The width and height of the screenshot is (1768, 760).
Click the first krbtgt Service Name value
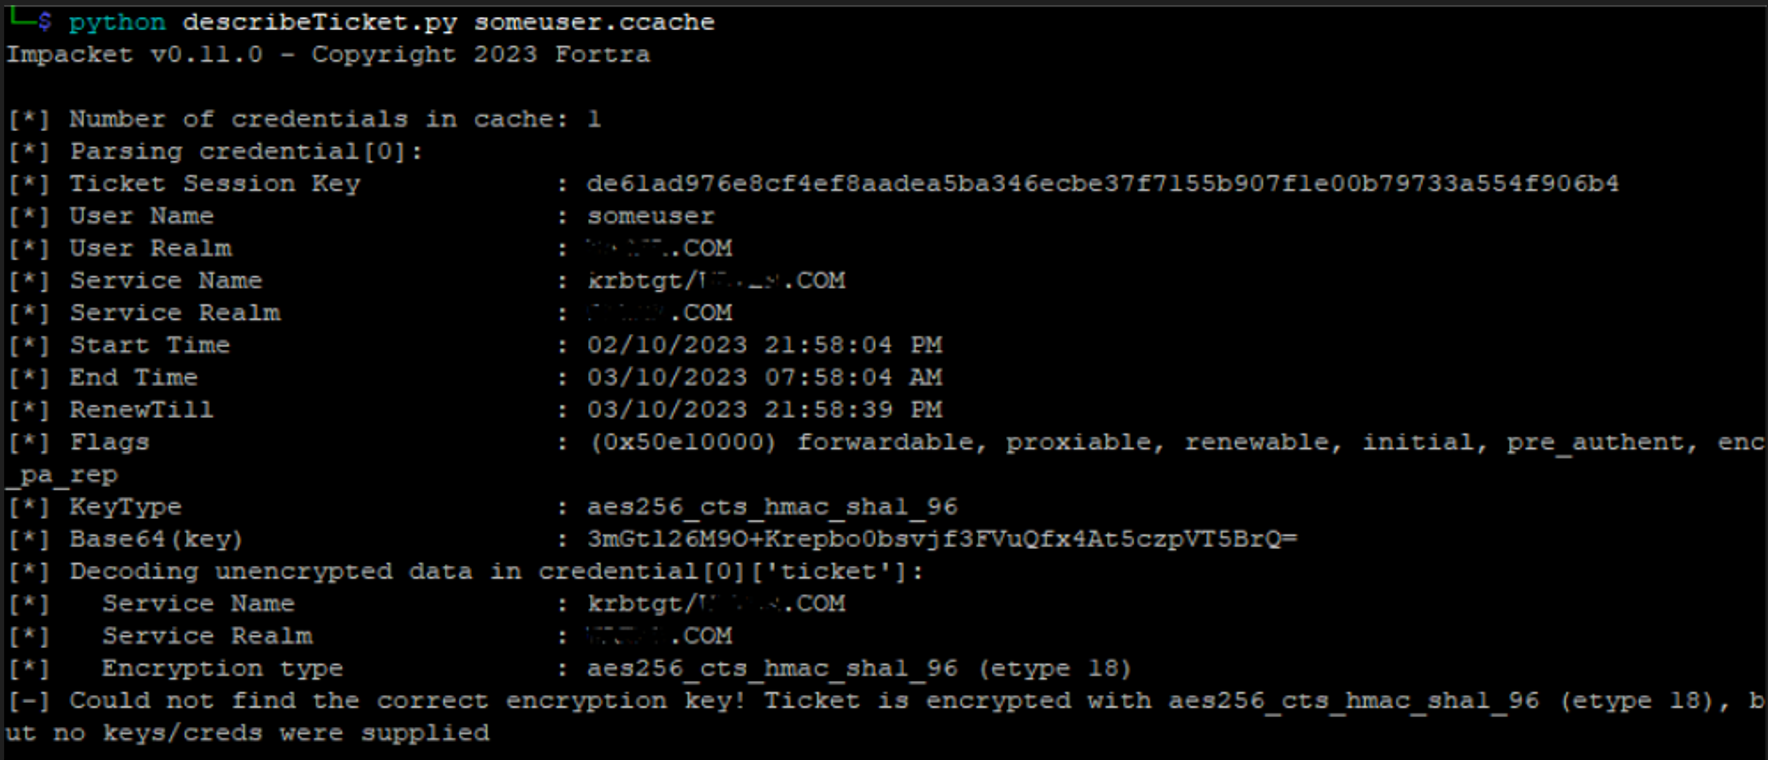[716, 281]
